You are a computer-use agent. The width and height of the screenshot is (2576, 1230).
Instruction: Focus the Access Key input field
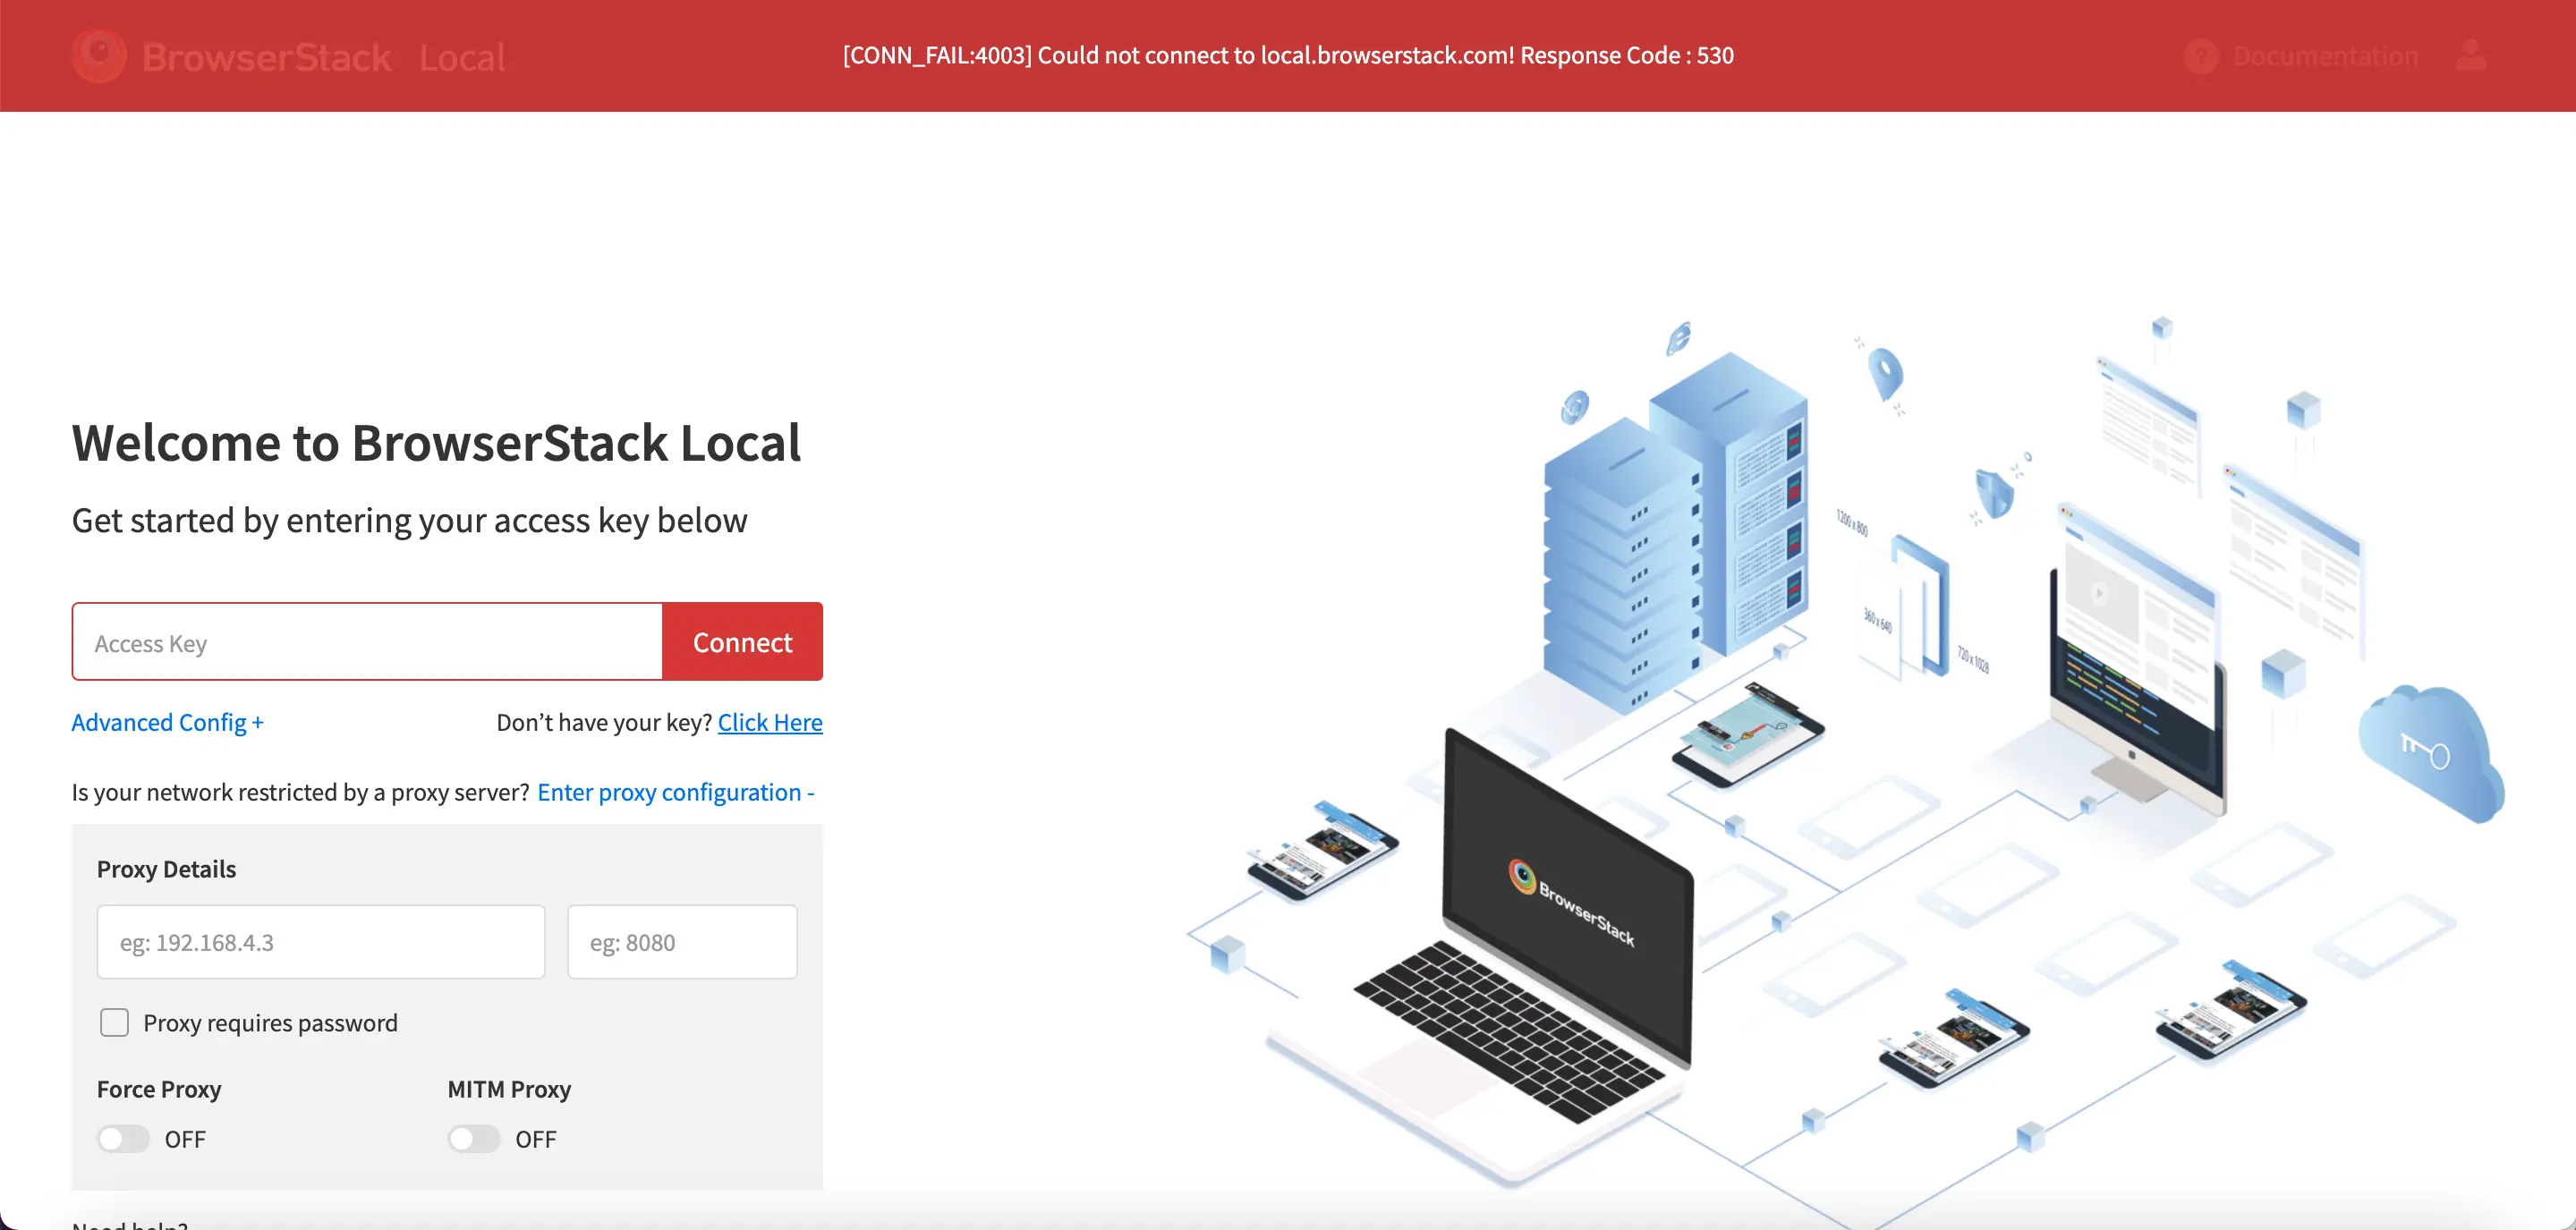(367, 642)
